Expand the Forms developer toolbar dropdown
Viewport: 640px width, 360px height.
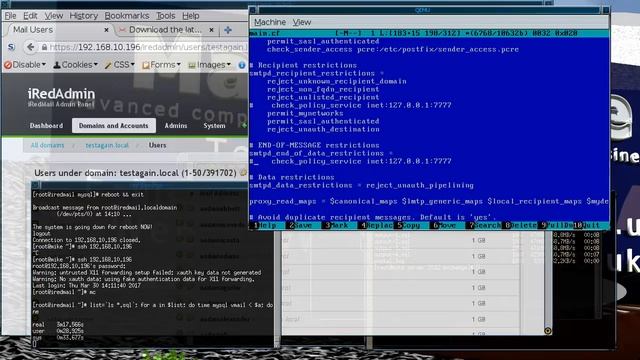[x=161, y=64]
